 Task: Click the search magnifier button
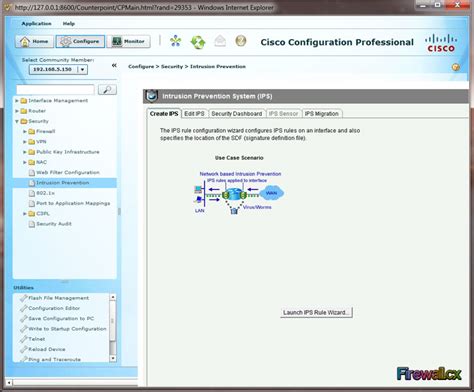(107, 90)
